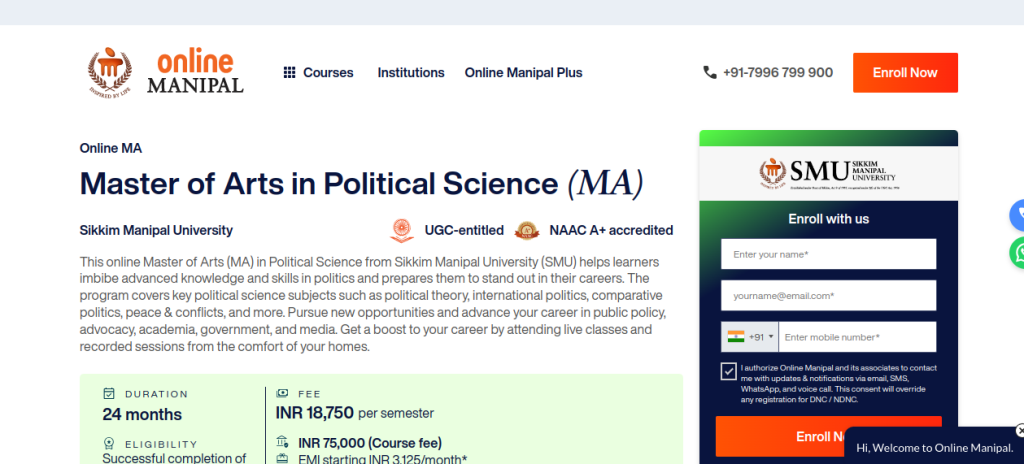This screenshot has height=464, width=1024.
Task: Click the eligibility award icon
Action: pos(109,443)
